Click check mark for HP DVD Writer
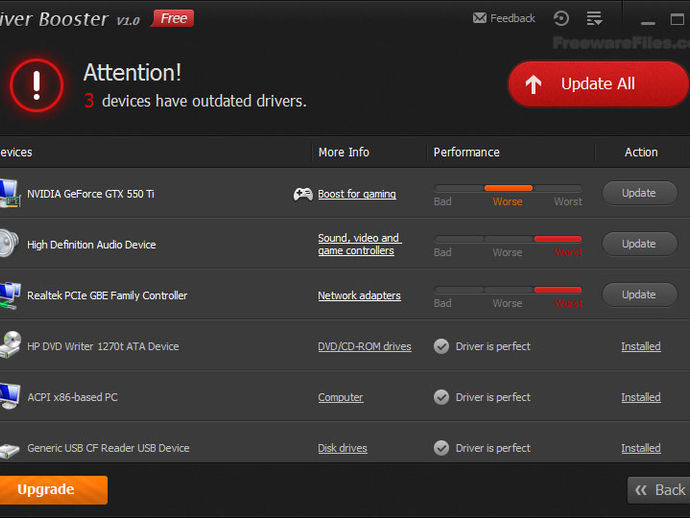The height and width of the screenshot is (518, 690). coord(441,346)
